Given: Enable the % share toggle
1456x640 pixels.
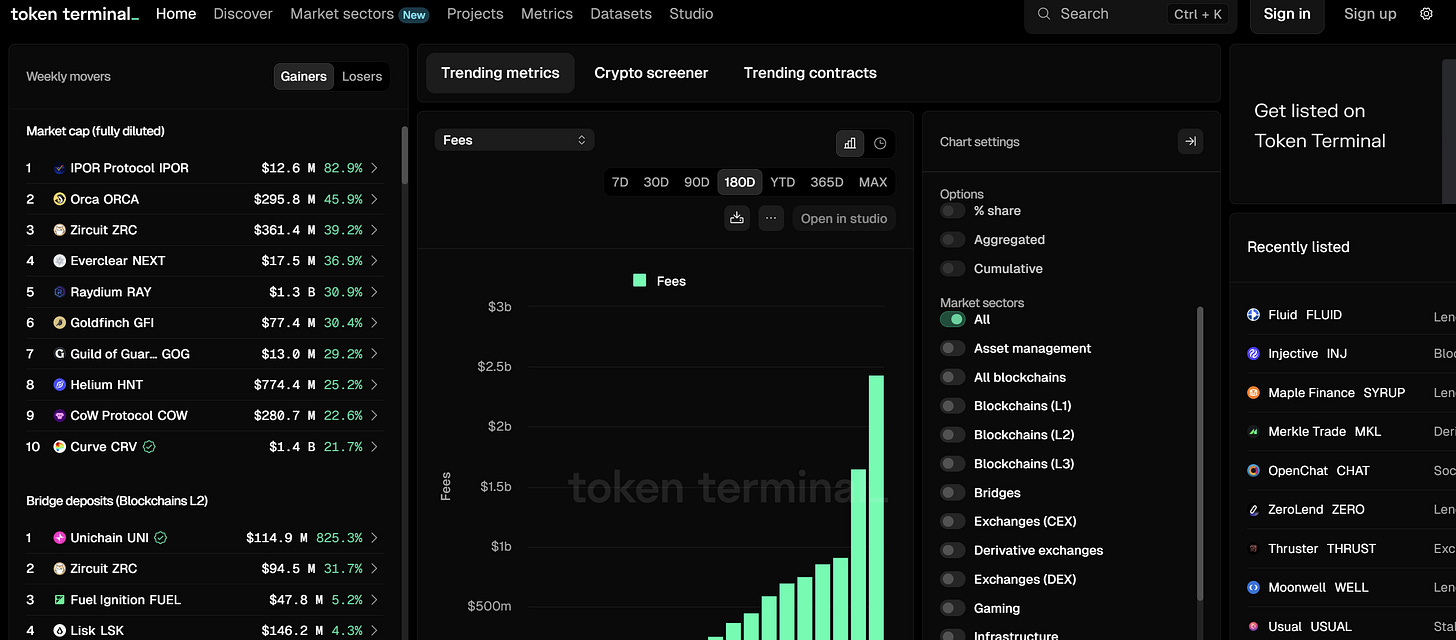Looking at the screenshot, I should [x=953, y=211].
